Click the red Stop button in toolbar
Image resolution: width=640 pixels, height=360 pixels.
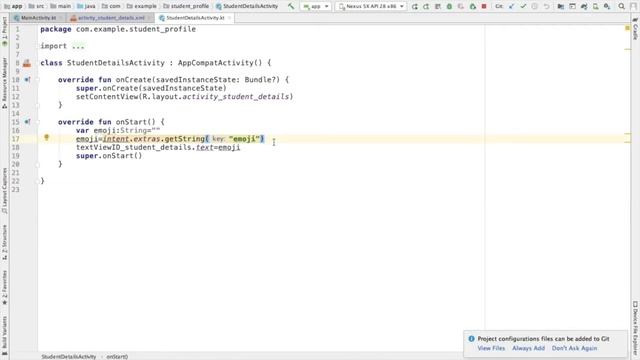[484, 7]
